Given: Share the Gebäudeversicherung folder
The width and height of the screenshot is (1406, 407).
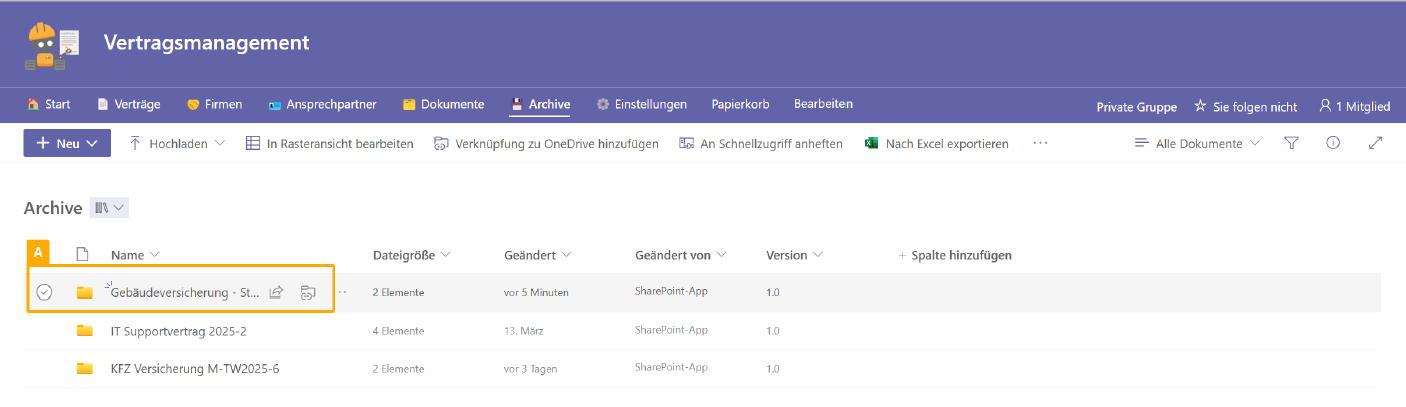Looking at the screenshot, I should click(x=277, y=292).
